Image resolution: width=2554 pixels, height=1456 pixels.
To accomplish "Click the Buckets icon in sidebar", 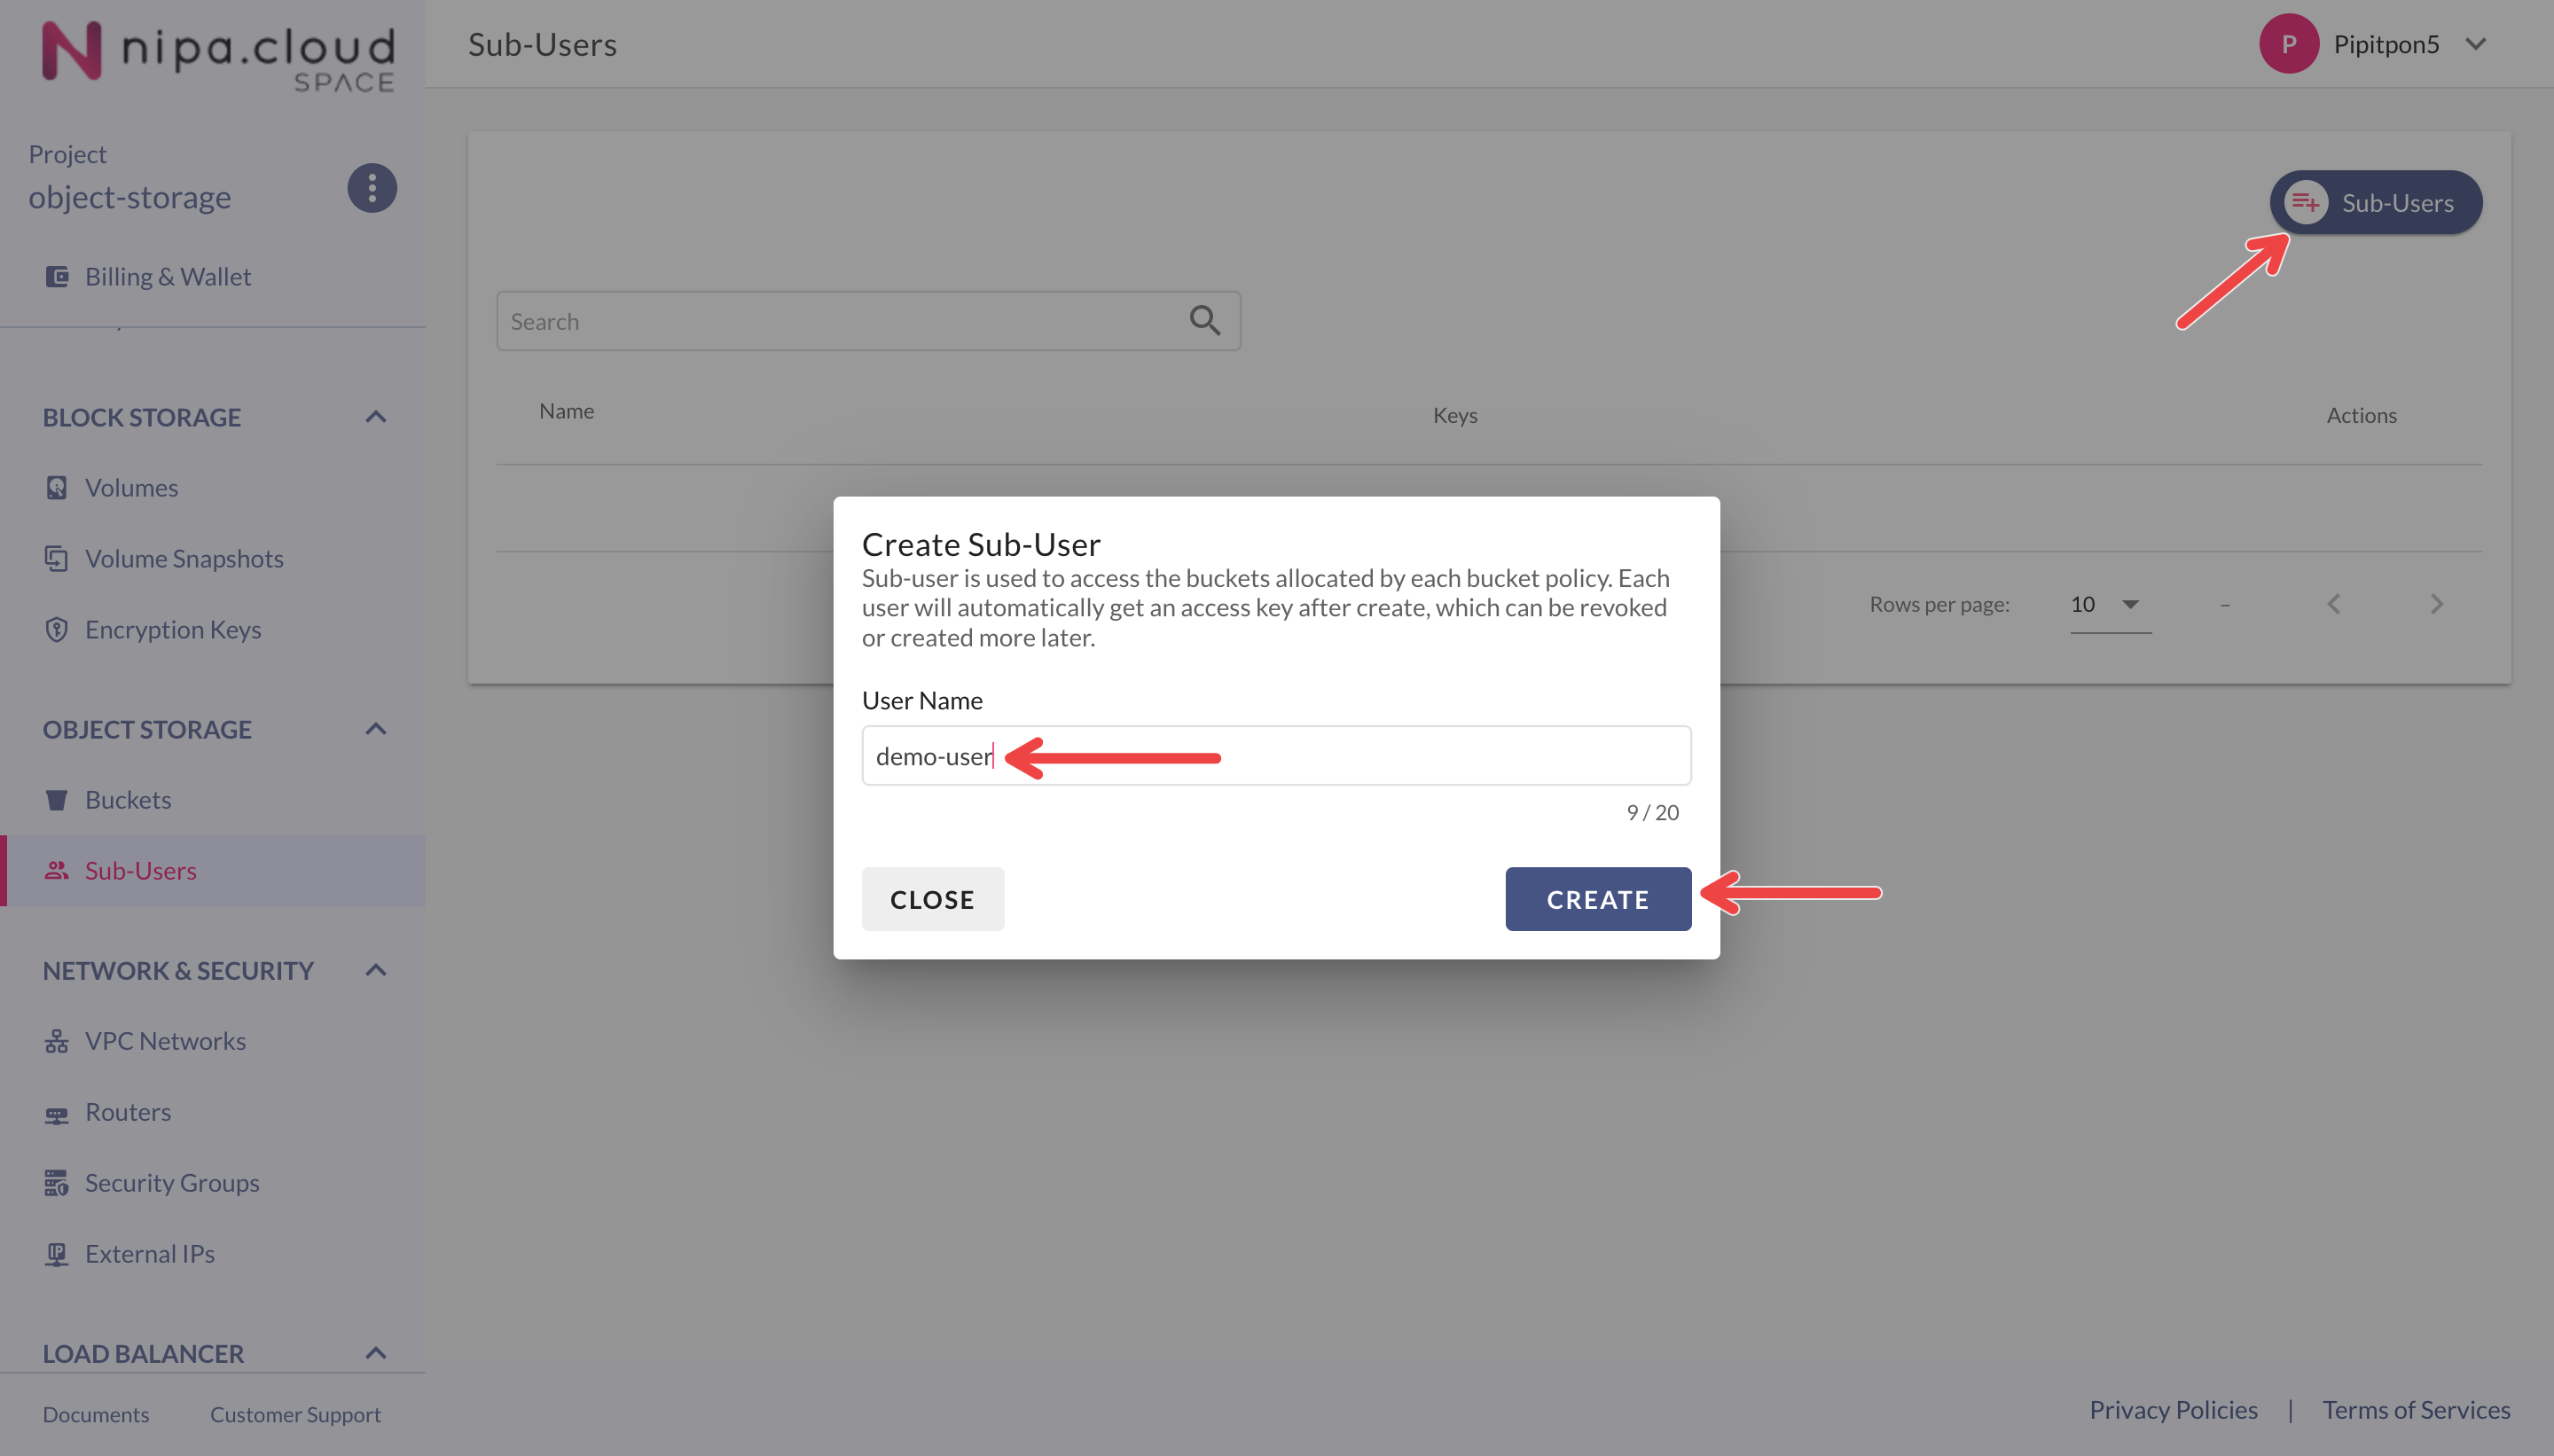I will [57, 800].
